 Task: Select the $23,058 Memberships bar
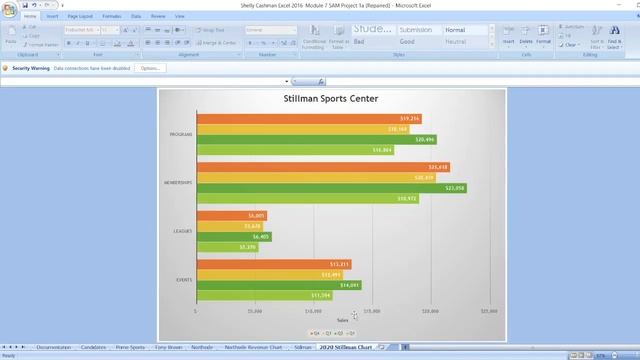point(332,188)
